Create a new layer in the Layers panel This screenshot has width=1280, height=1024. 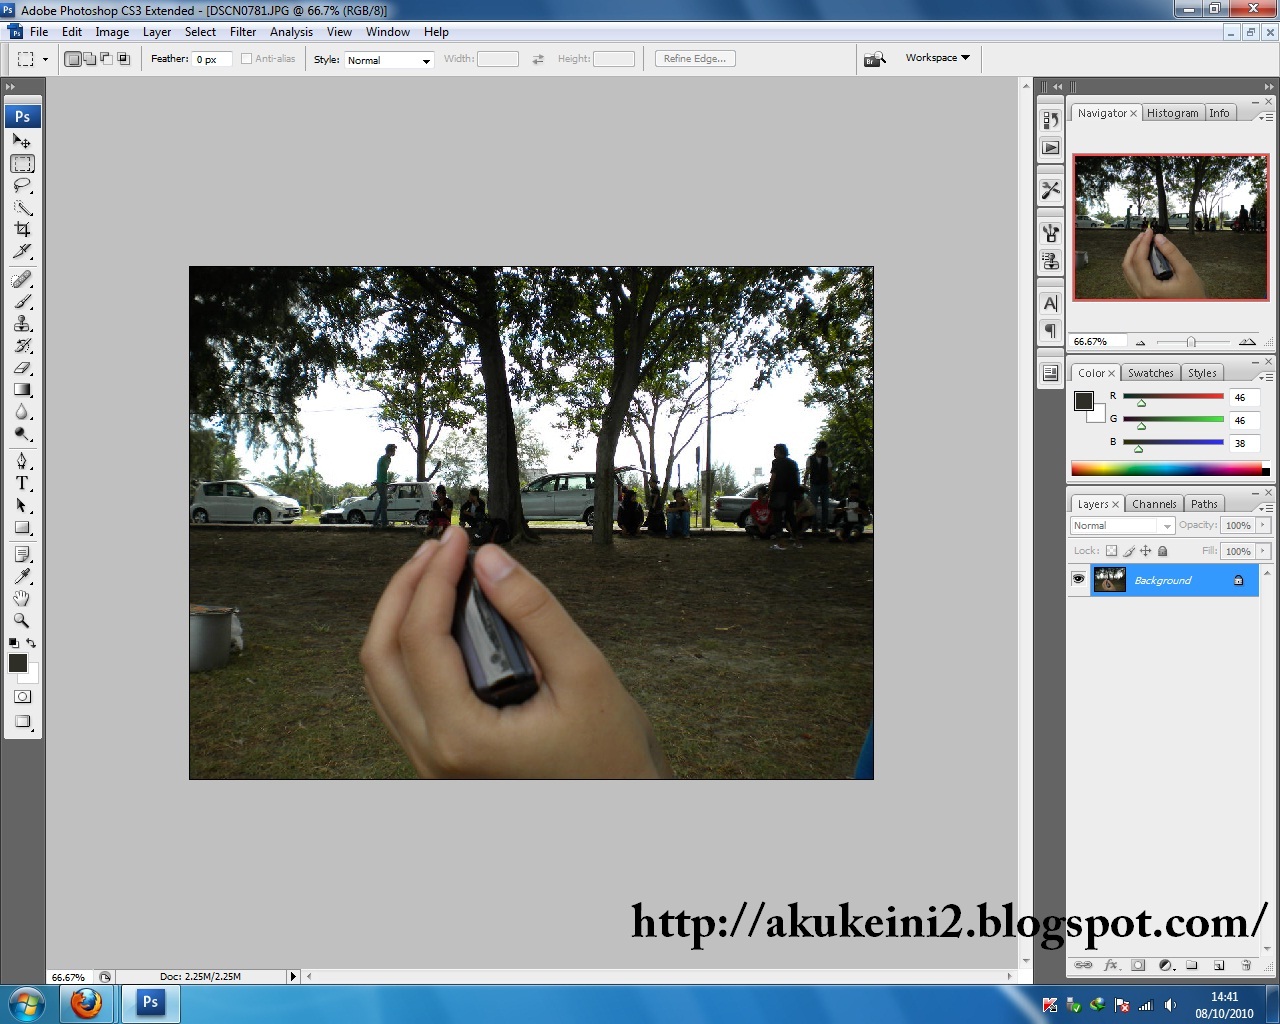[x=1219, y=964]
